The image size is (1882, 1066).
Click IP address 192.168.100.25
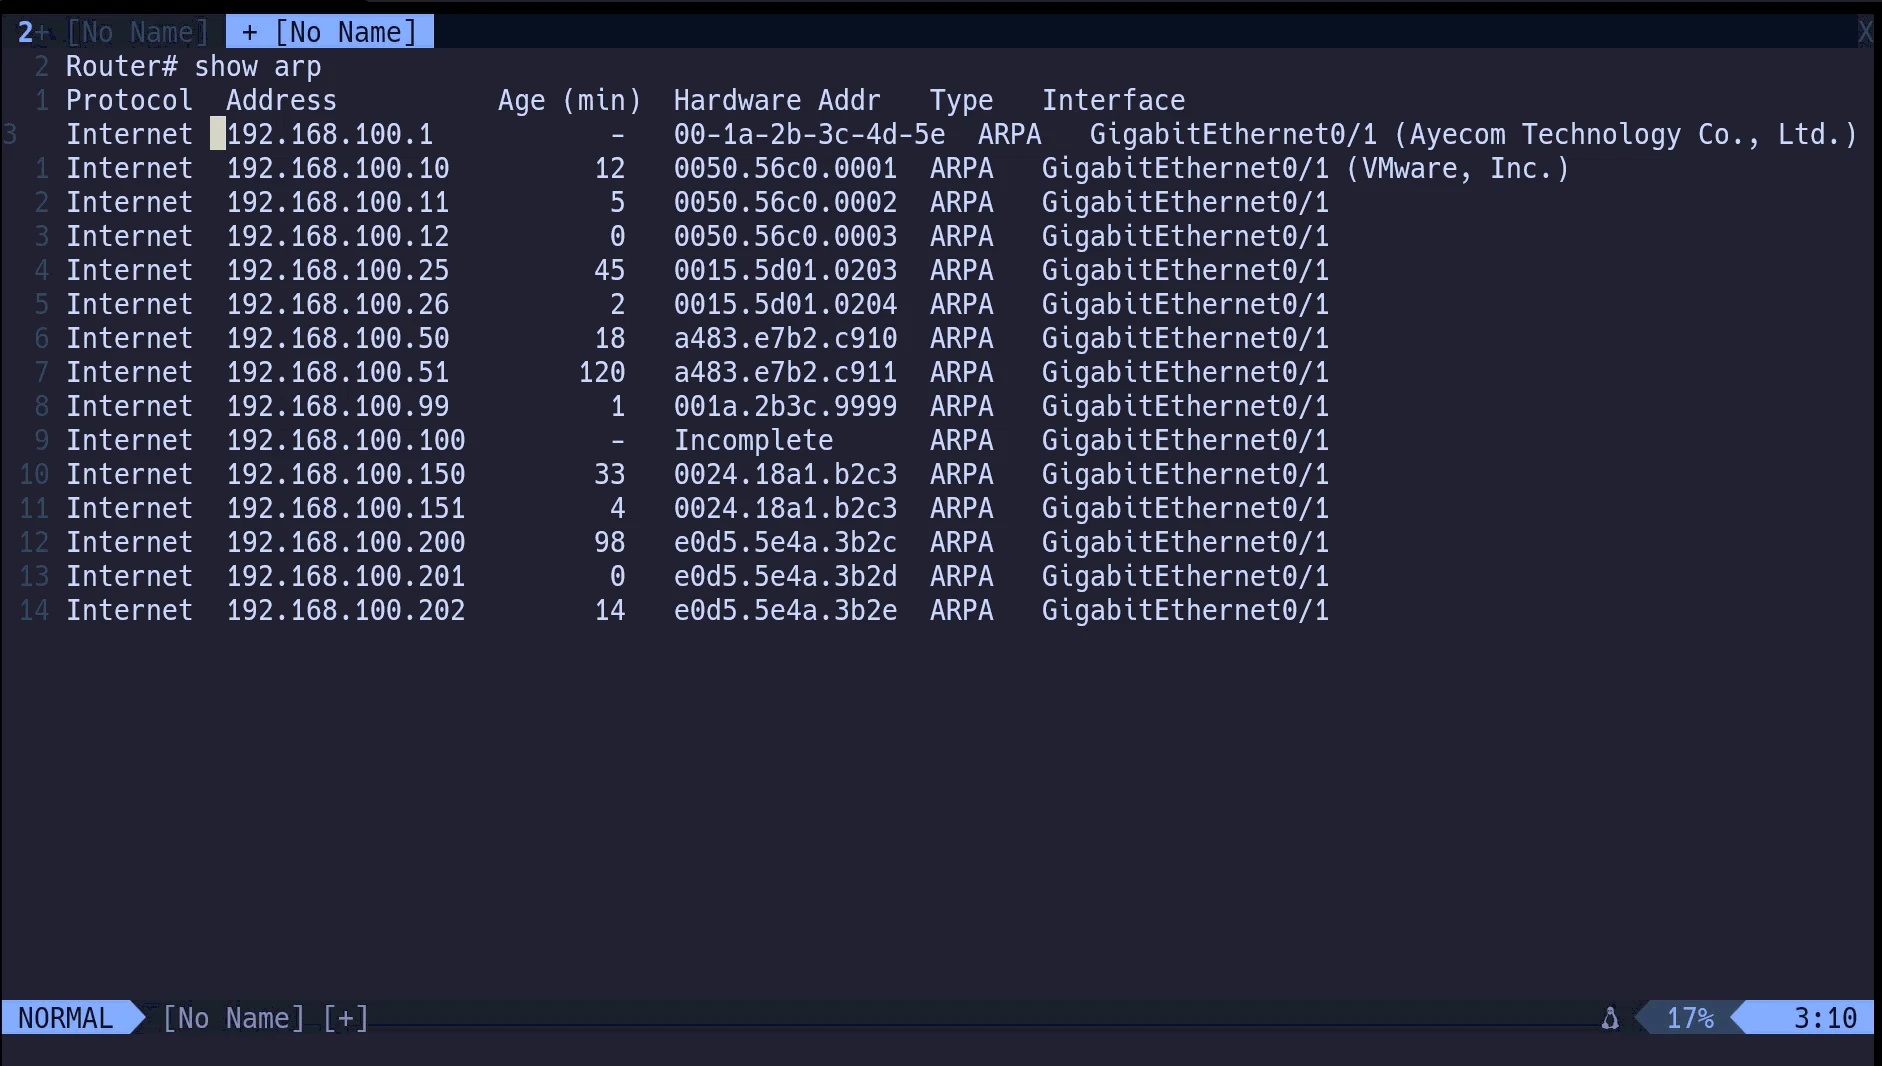click(338, 271)
